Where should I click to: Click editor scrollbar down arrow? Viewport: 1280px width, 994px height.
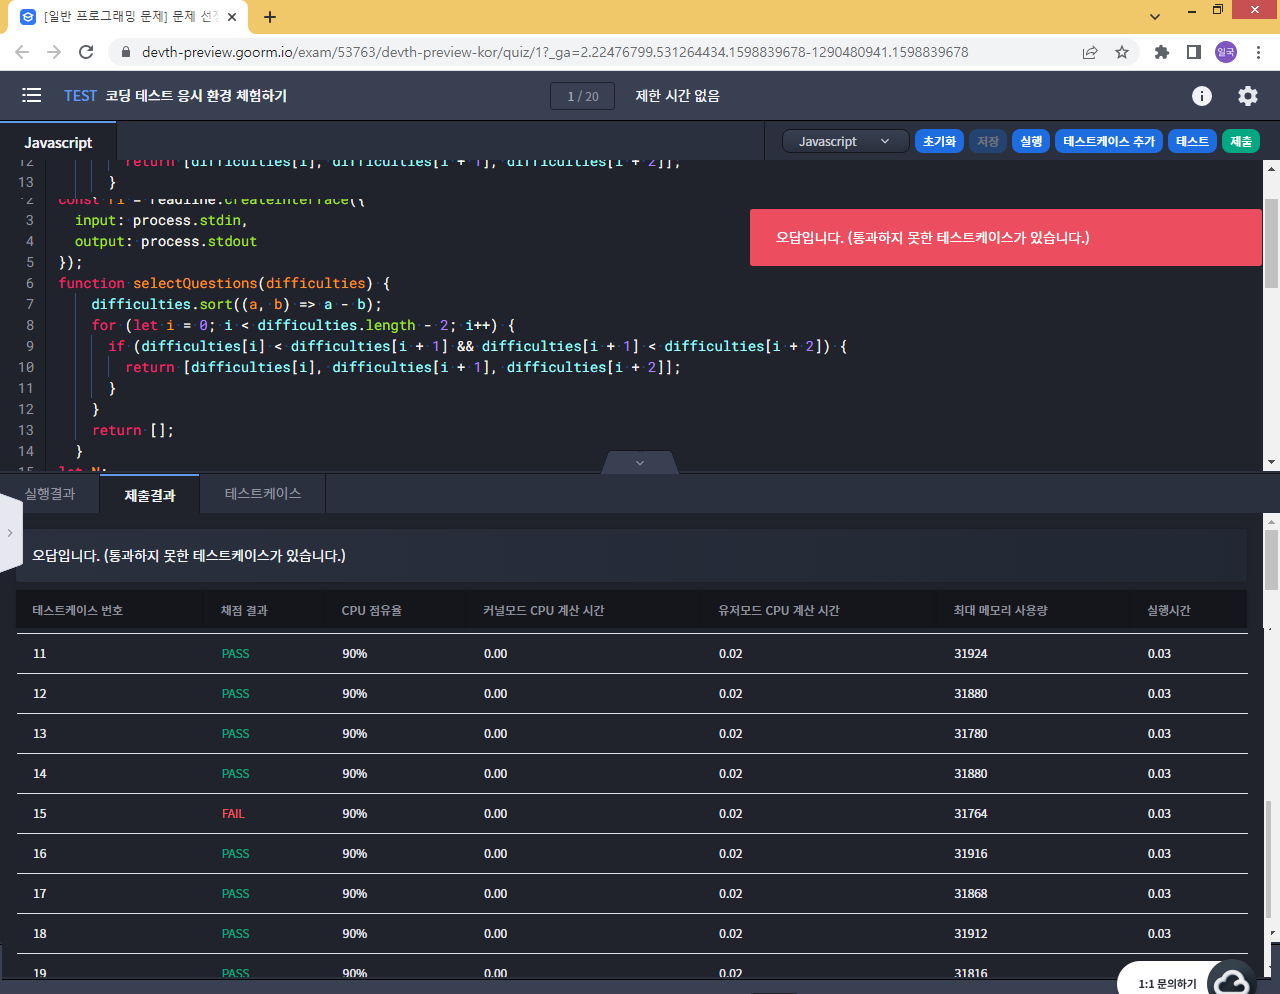[1271, 462]
